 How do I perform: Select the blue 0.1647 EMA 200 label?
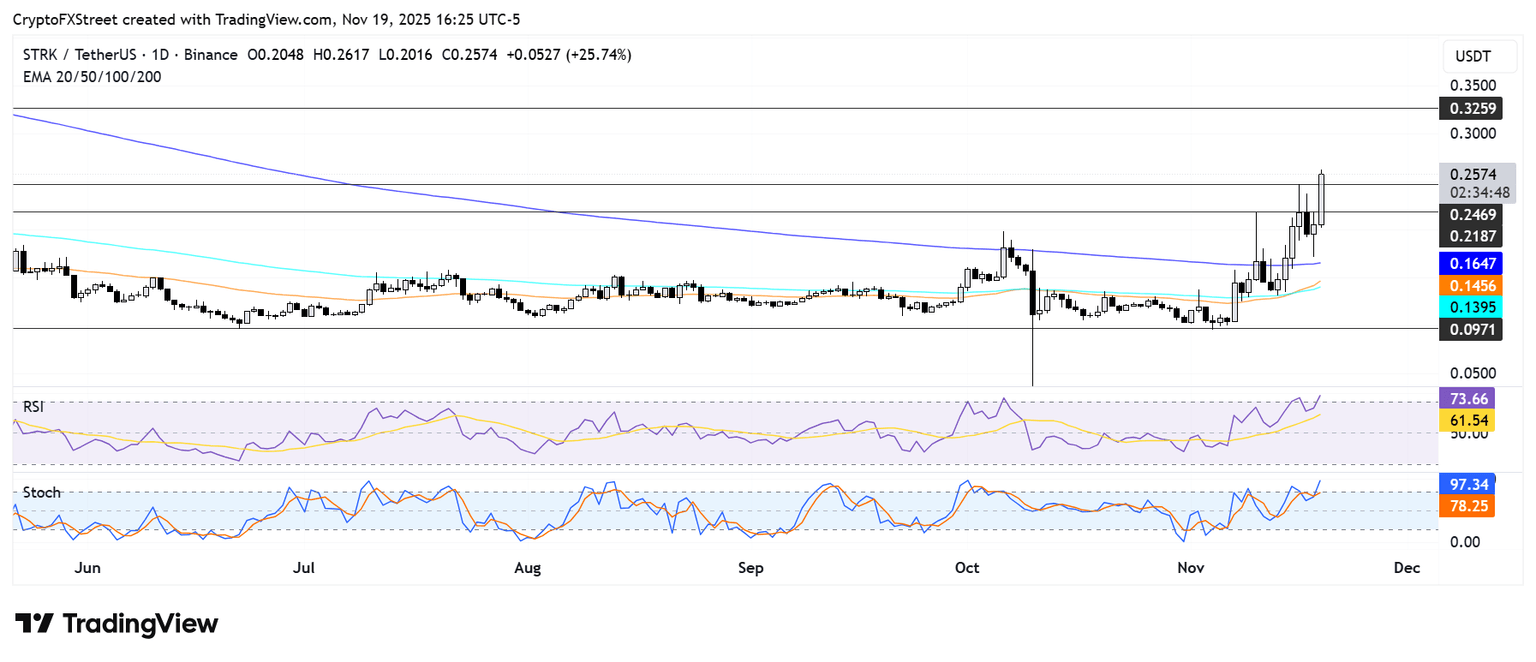click(1467, 264)
